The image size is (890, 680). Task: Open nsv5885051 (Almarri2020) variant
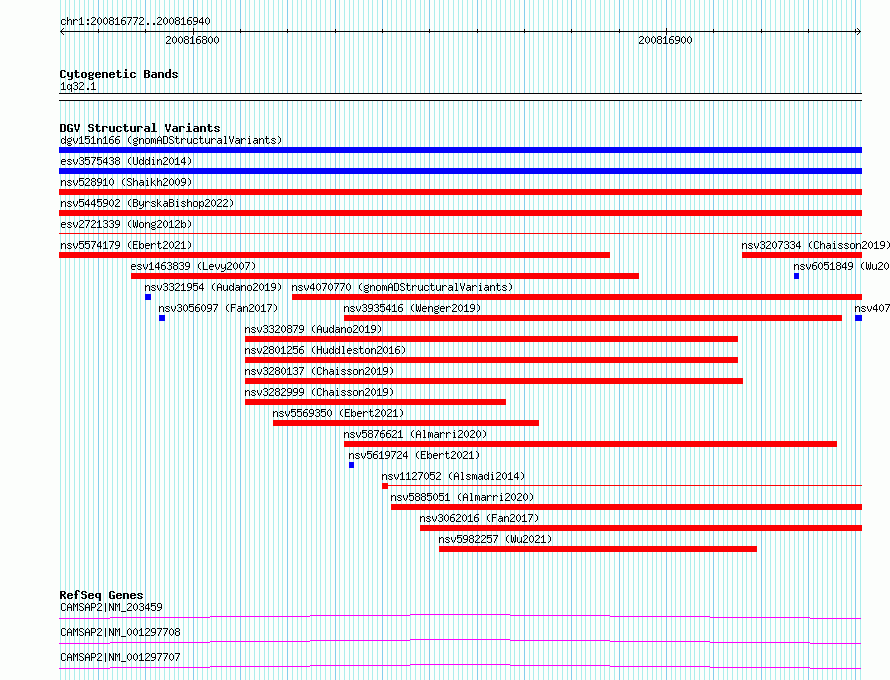(x=462, y=497)
